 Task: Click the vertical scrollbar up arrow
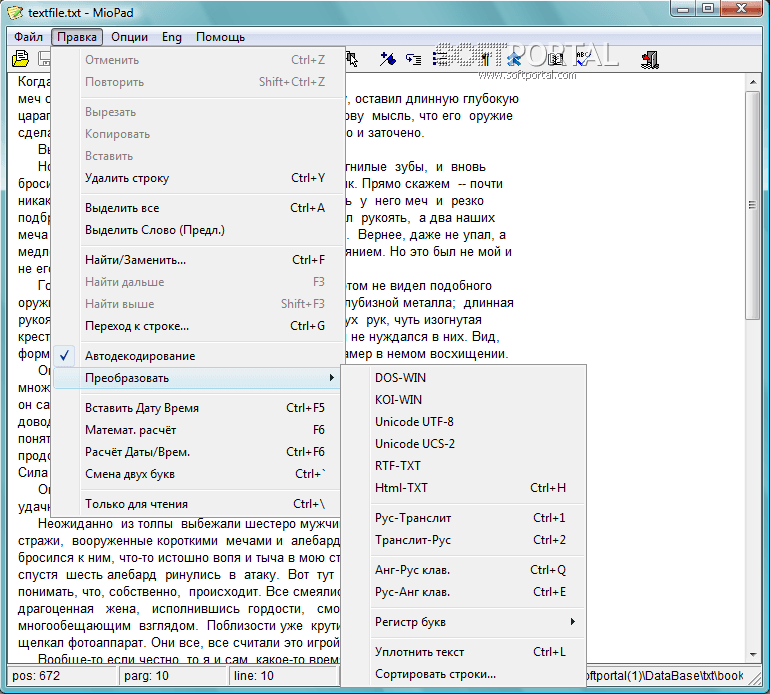tap(753, 82)
